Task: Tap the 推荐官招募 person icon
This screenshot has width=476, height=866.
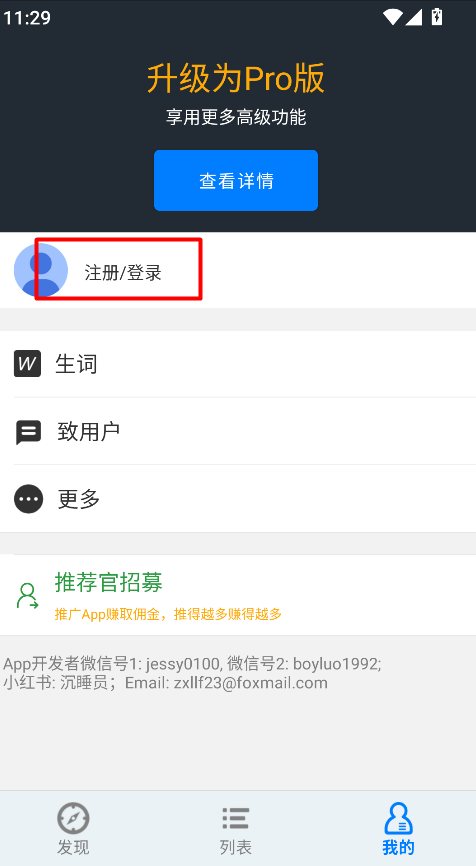Action: click(x=28, y=596)
